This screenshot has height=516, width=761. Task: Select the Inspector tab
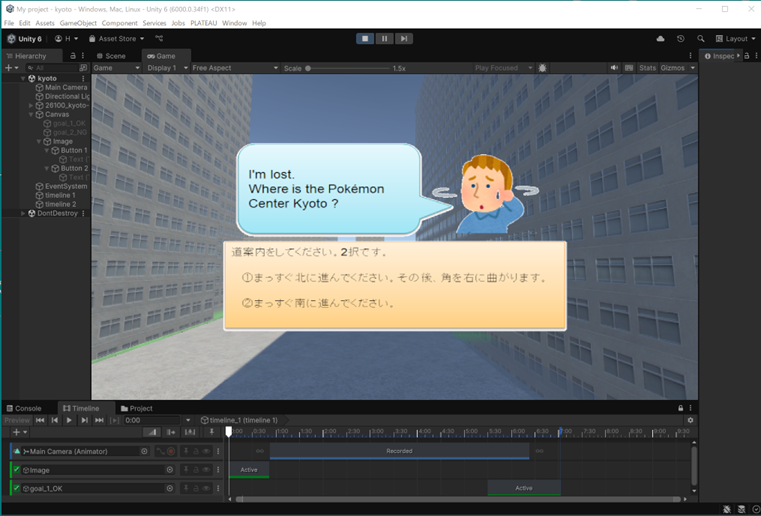[720, 56]
